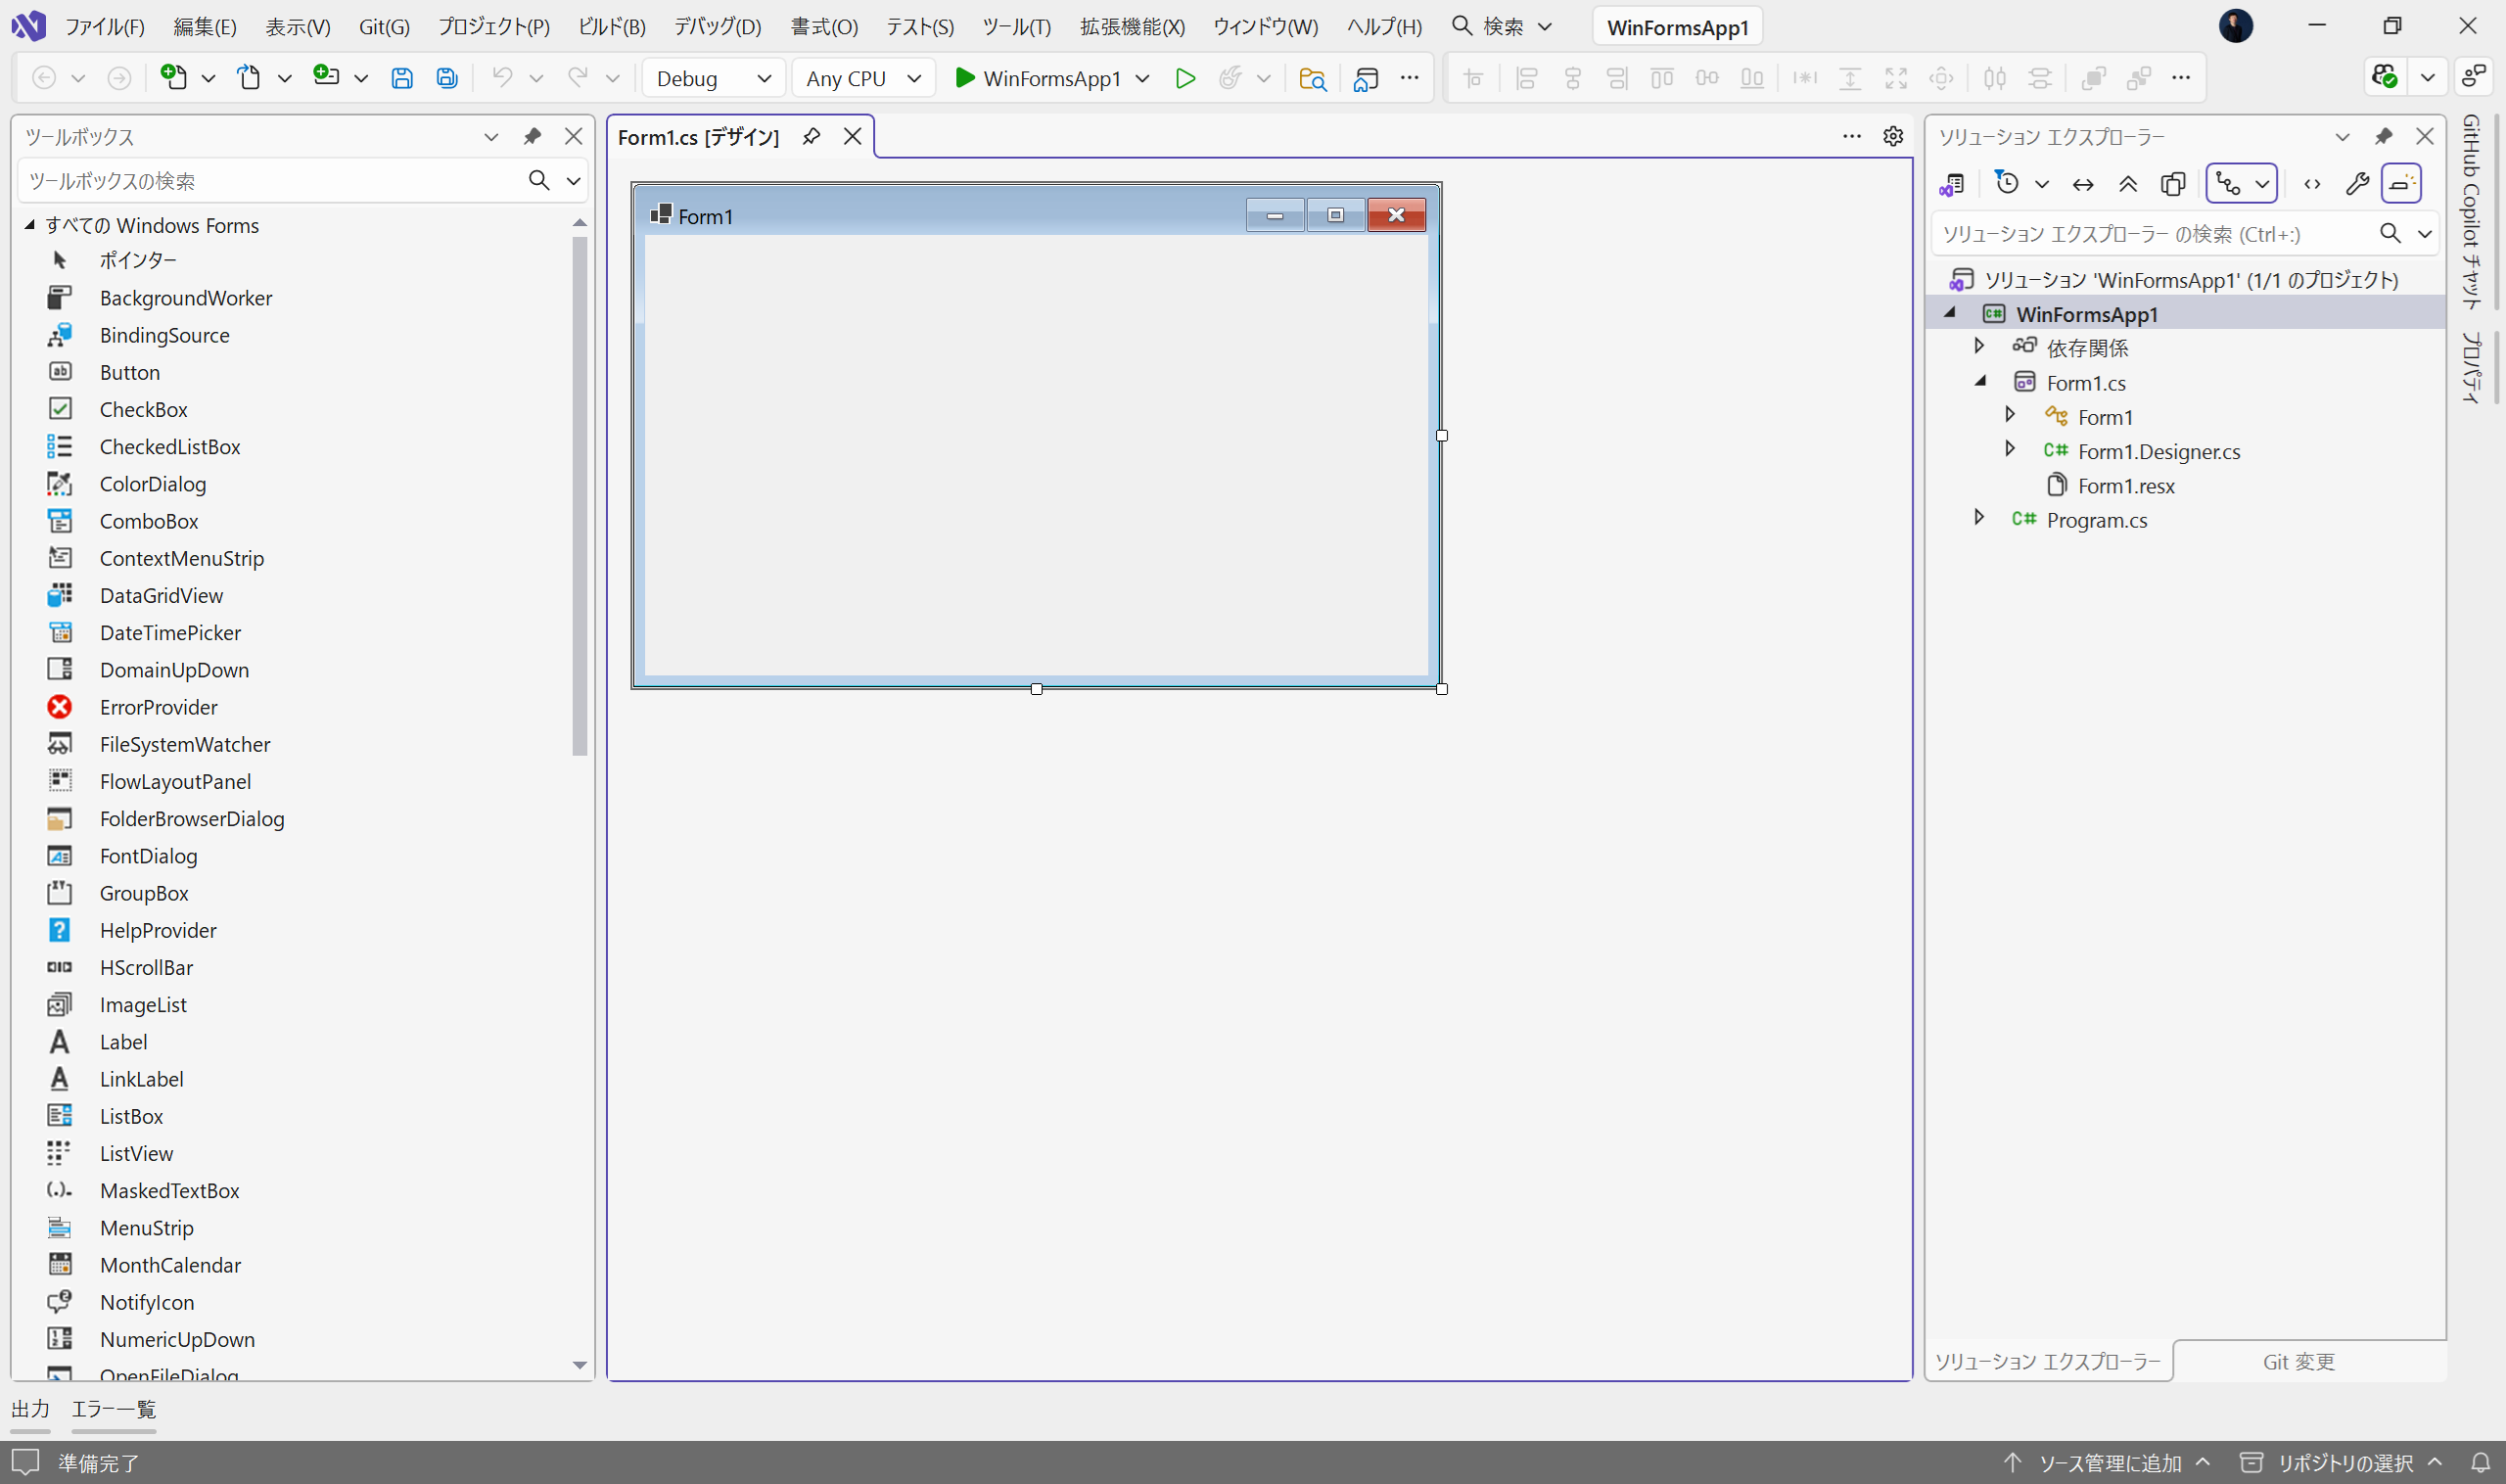Viewport: 2506px width, 1484px height.
Task: Open the designer settings gear icon
Action: [1893, 136]
